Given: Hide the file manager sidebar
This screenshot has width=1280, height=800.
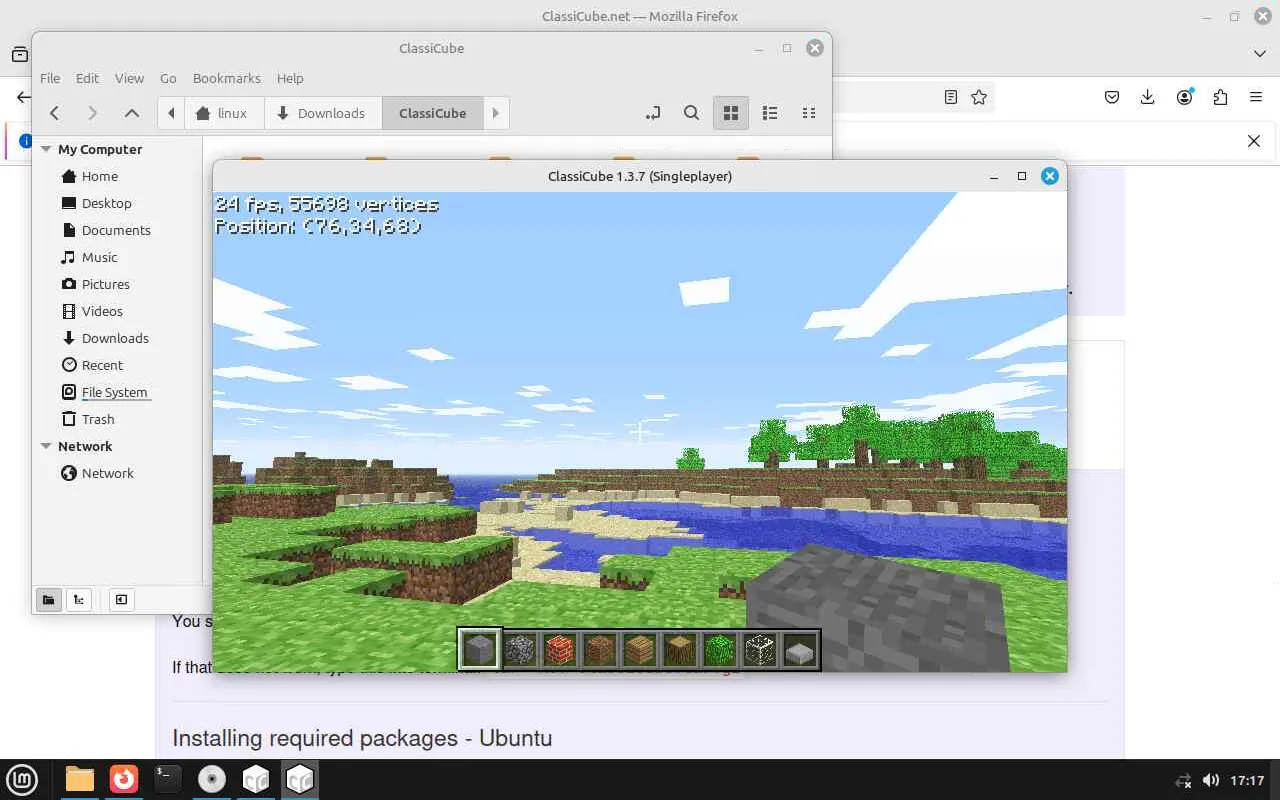Looking at the screenshot, I should [x=121, y=599].
